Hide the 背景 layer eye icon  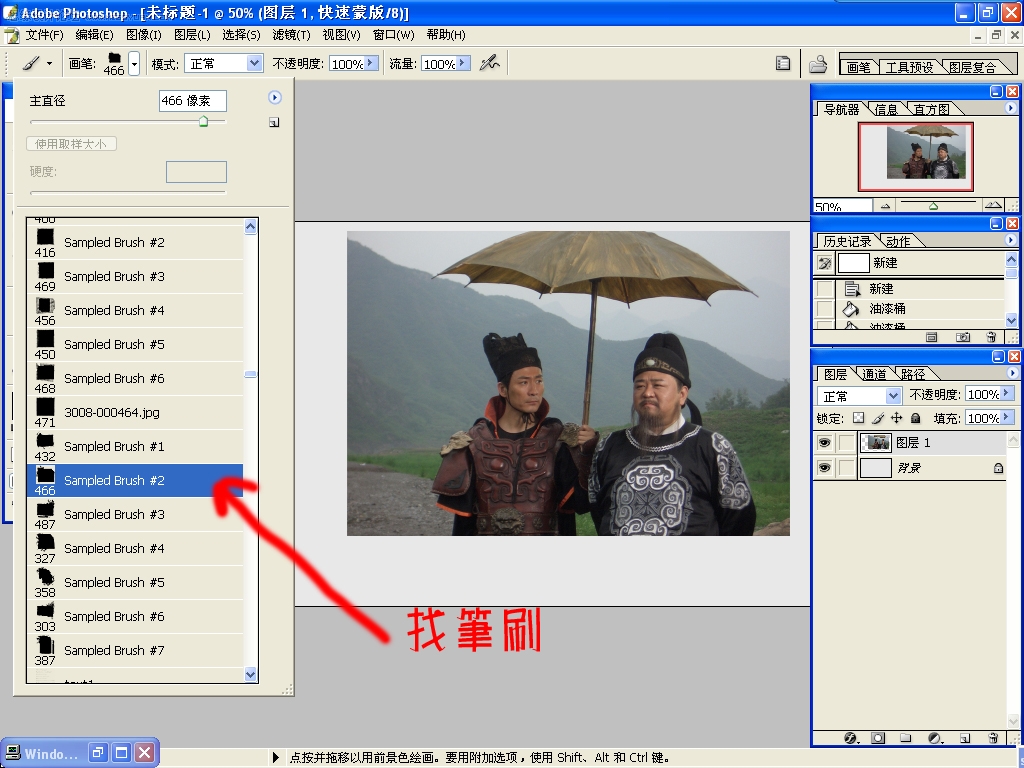pos(825,468)
